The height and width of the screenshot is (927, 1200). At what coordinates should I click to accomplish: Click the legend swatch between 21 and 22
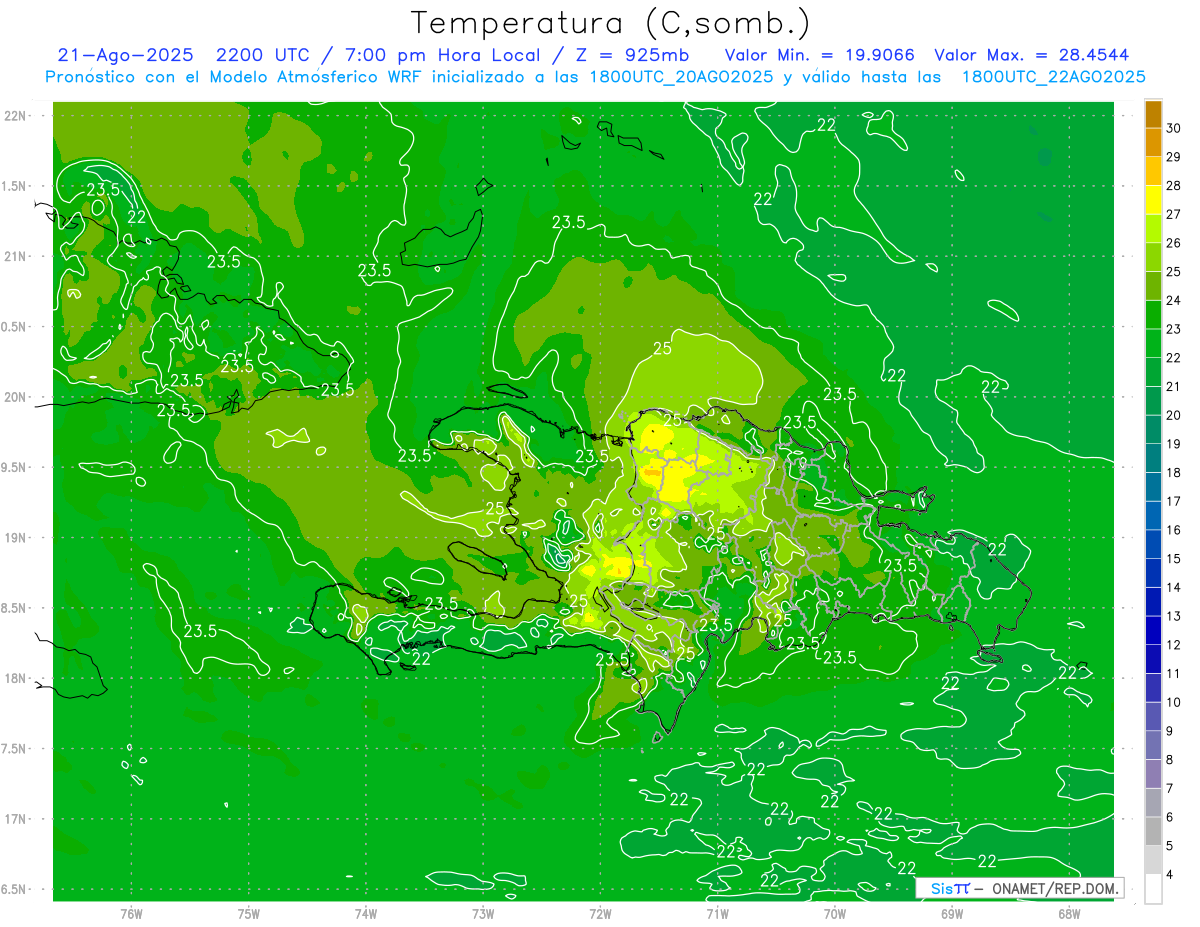click(x=1153, y=372)
